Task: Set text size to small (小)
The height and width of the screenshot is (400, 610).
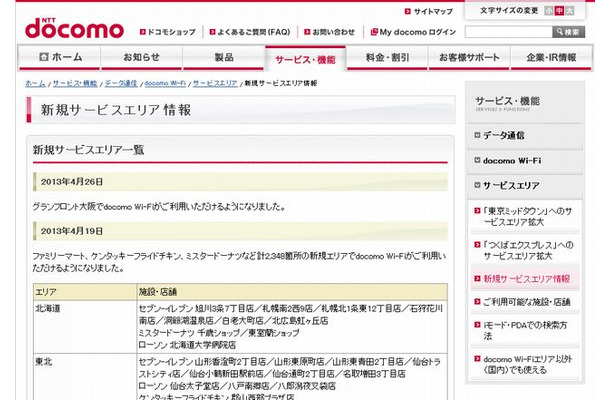Action: tap(549, 11)
